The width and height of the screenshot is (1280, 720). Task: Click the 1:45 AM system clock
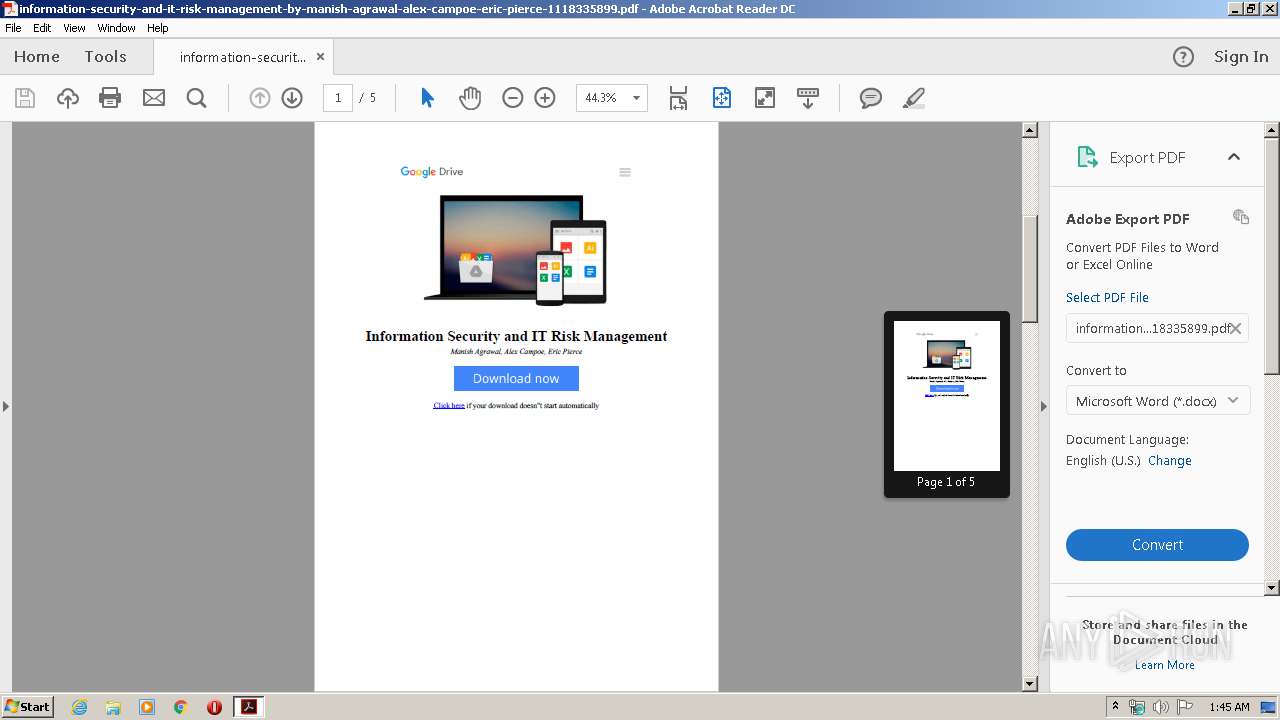click(1229, 707)
